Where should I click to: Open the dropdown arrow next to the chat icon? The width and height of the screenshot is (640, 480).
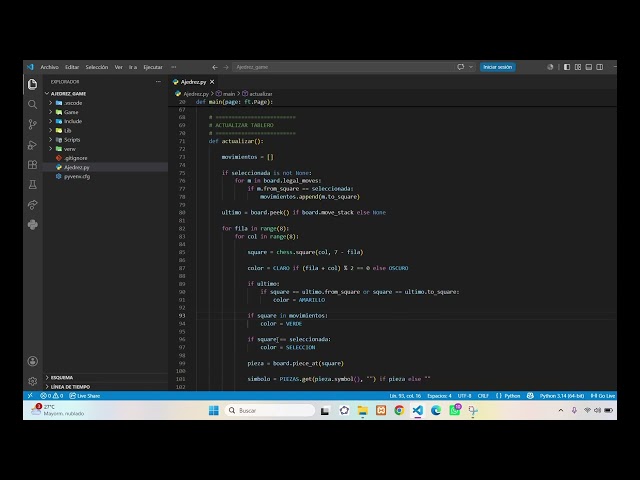click(x=471, y=67)
